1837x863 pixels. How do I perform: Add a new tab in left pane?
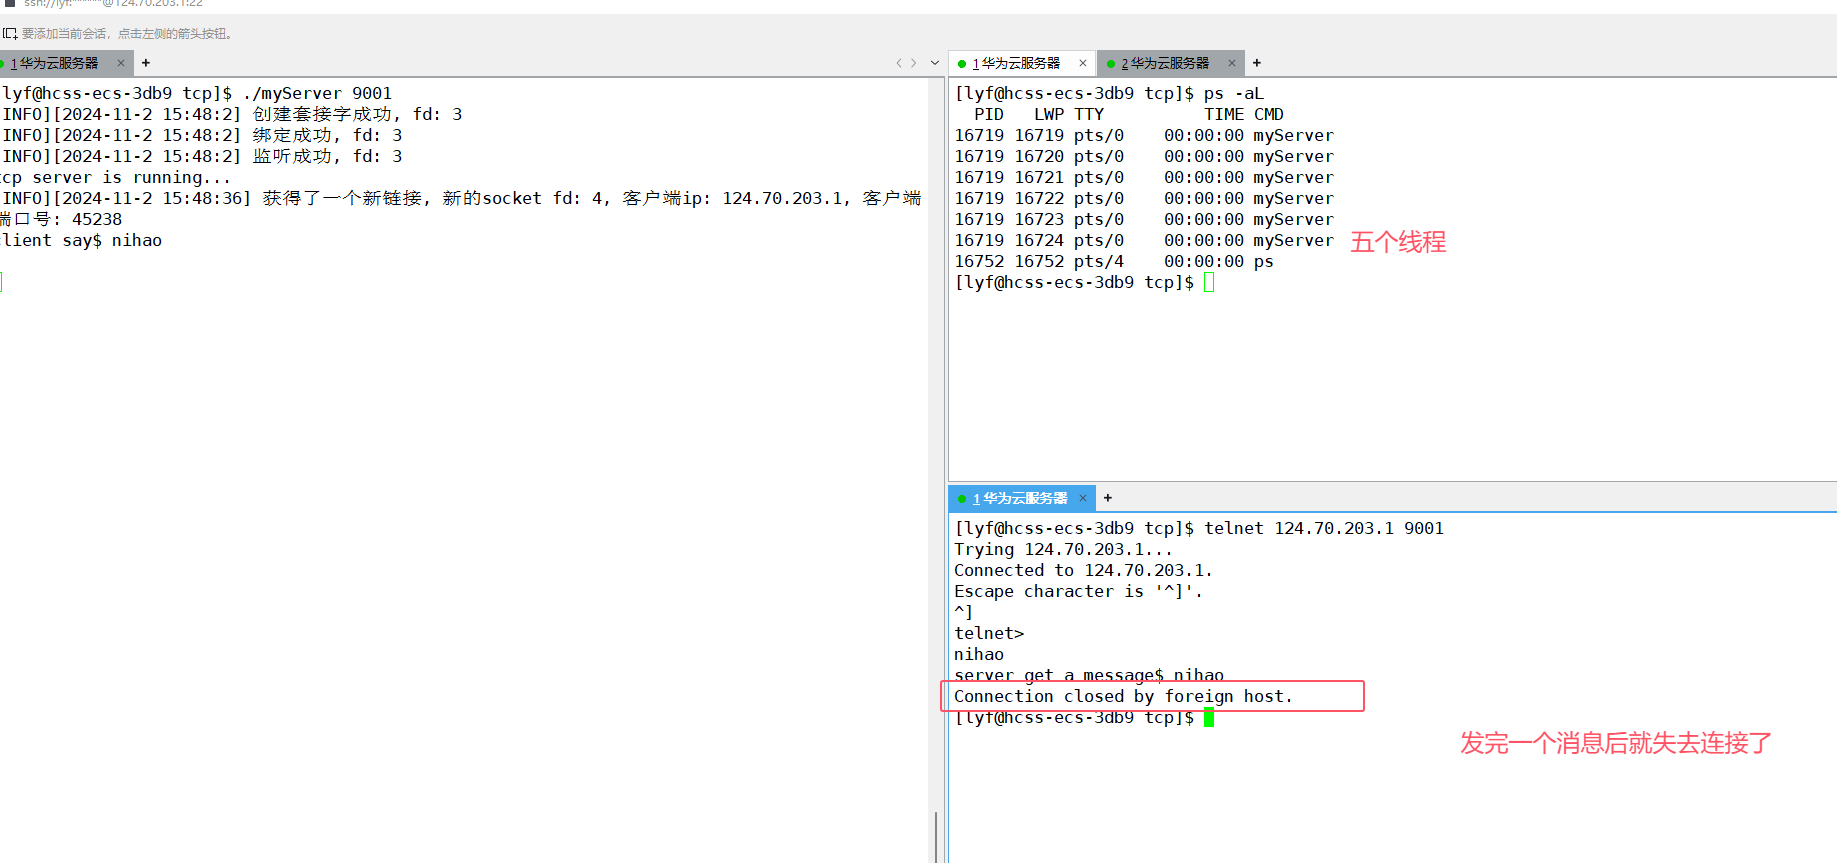[x=146, y=63]
